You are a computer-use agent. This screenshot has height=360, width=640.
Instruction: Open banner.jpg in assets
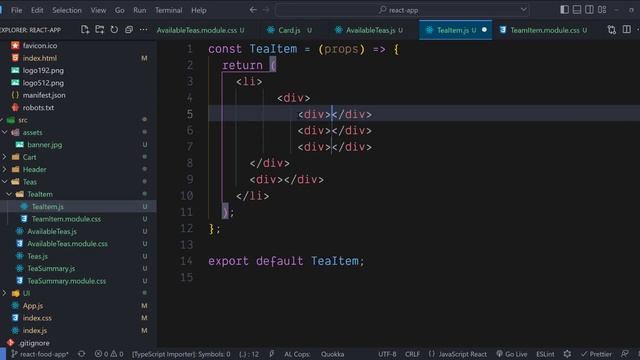click(44, 145)
